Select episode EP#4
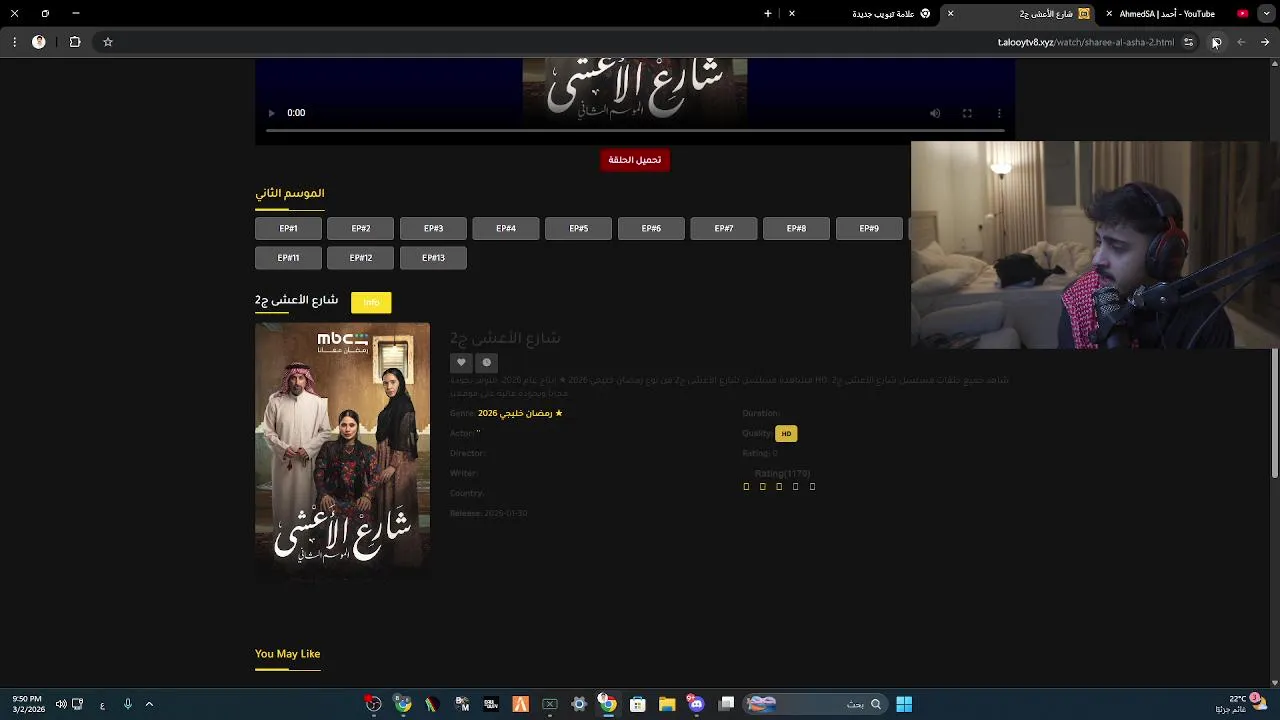The image size is (1280, 720). (x=506, y=229)
